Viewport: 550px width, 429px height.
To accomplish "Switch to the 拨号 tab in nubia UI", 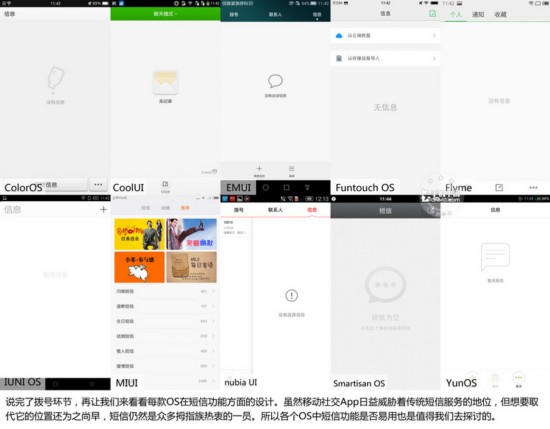I will (x=239, y=210).
